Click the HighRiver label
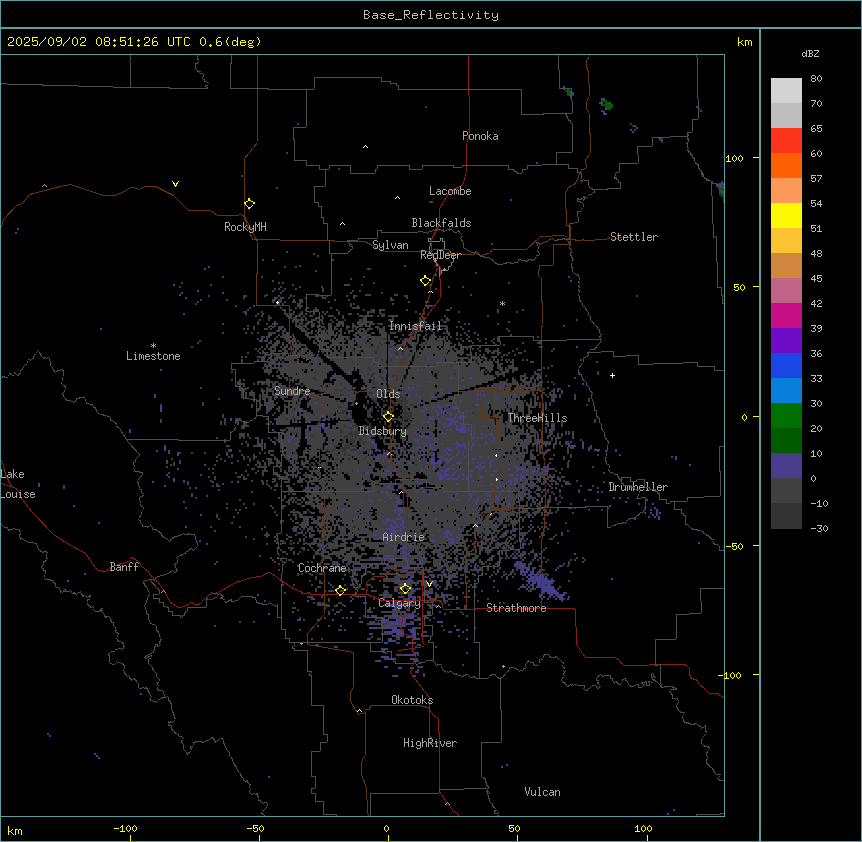The width and height of the screenshot is (862, 842). (430, 743)
